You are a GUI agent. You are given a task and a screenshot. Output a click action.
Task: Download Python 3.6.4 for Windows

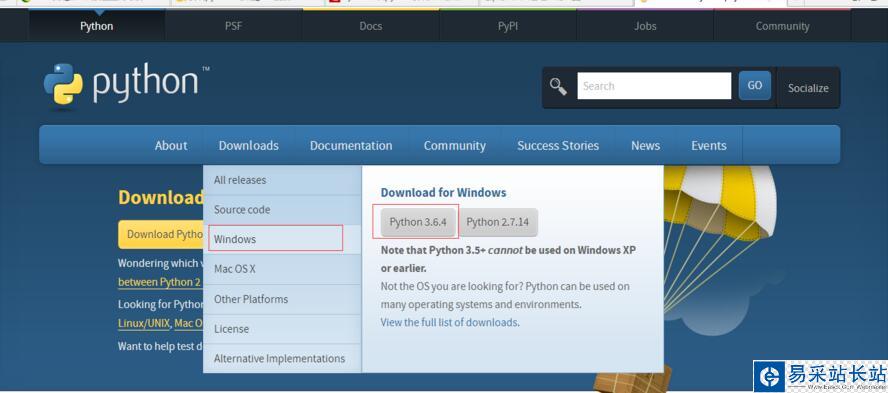point(419,222)
